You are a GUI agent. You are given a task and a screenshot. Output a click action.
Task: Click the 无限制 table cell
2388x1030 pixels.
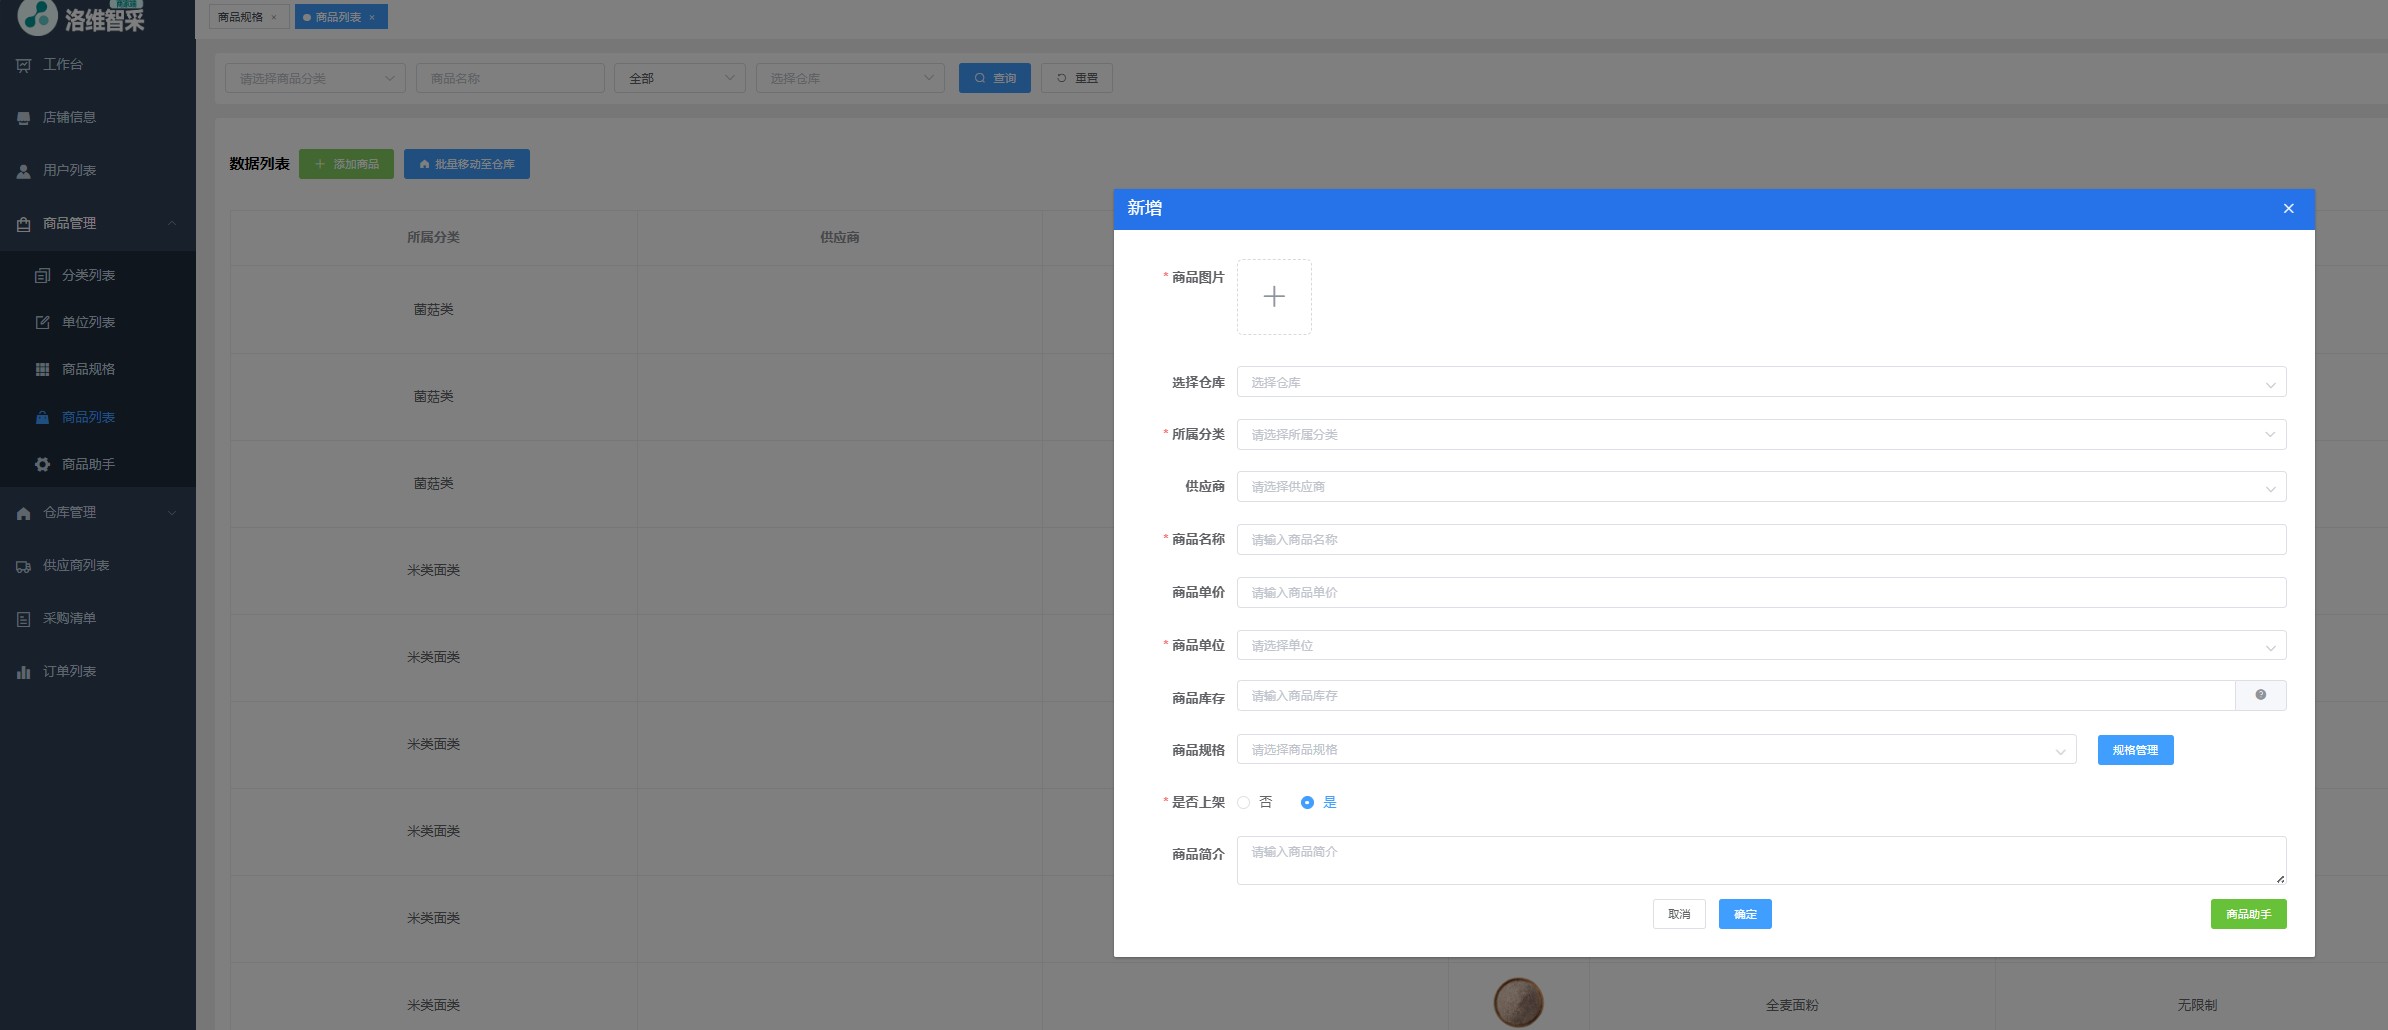pos(2197,1005)
